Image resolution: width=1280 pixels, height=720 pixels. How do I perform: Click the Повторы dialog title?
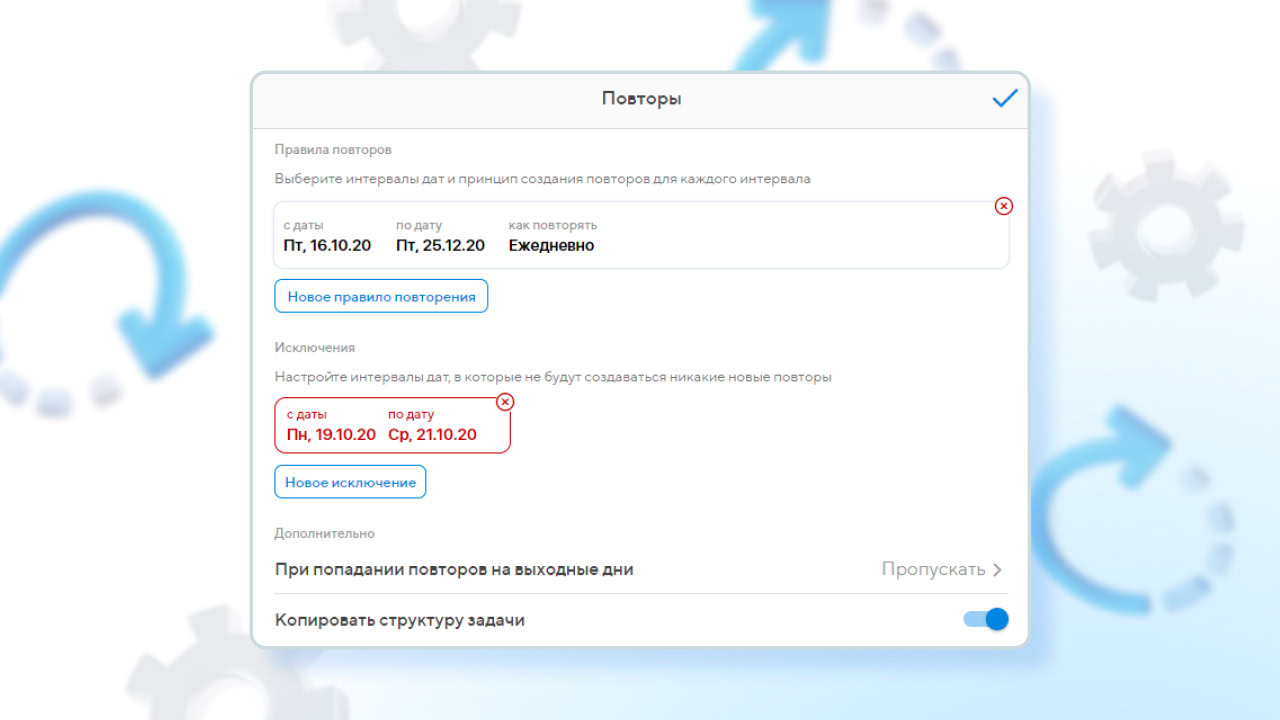(x=641, y=98)
